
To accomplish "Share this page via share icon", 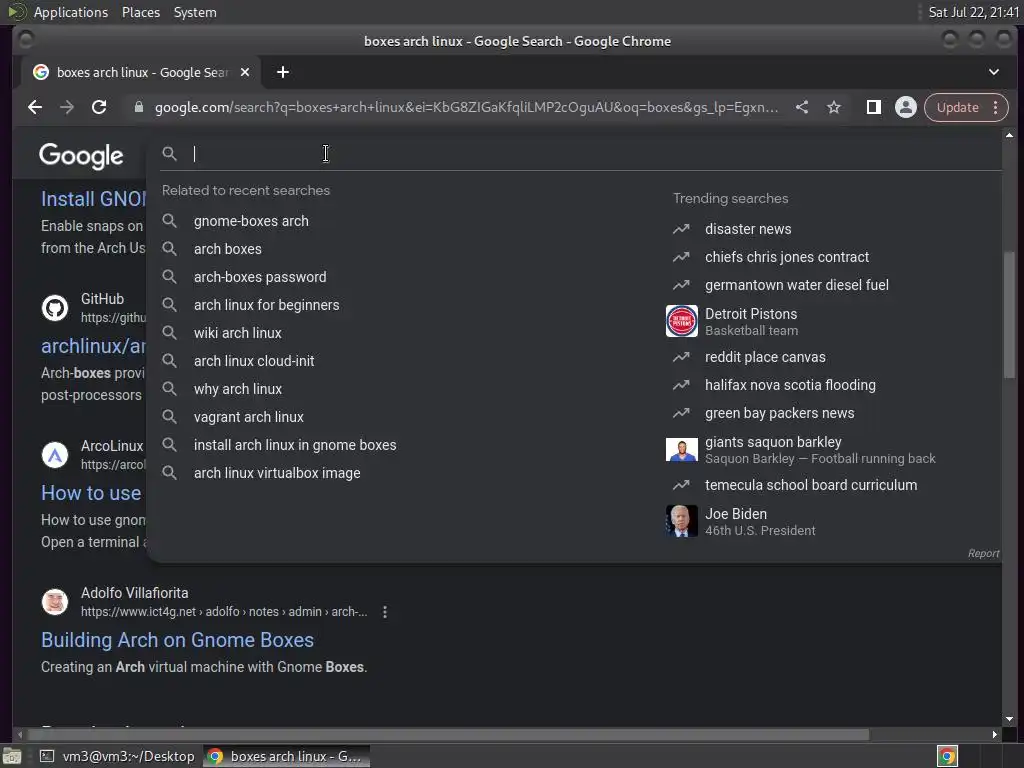I will coord(802,107).
